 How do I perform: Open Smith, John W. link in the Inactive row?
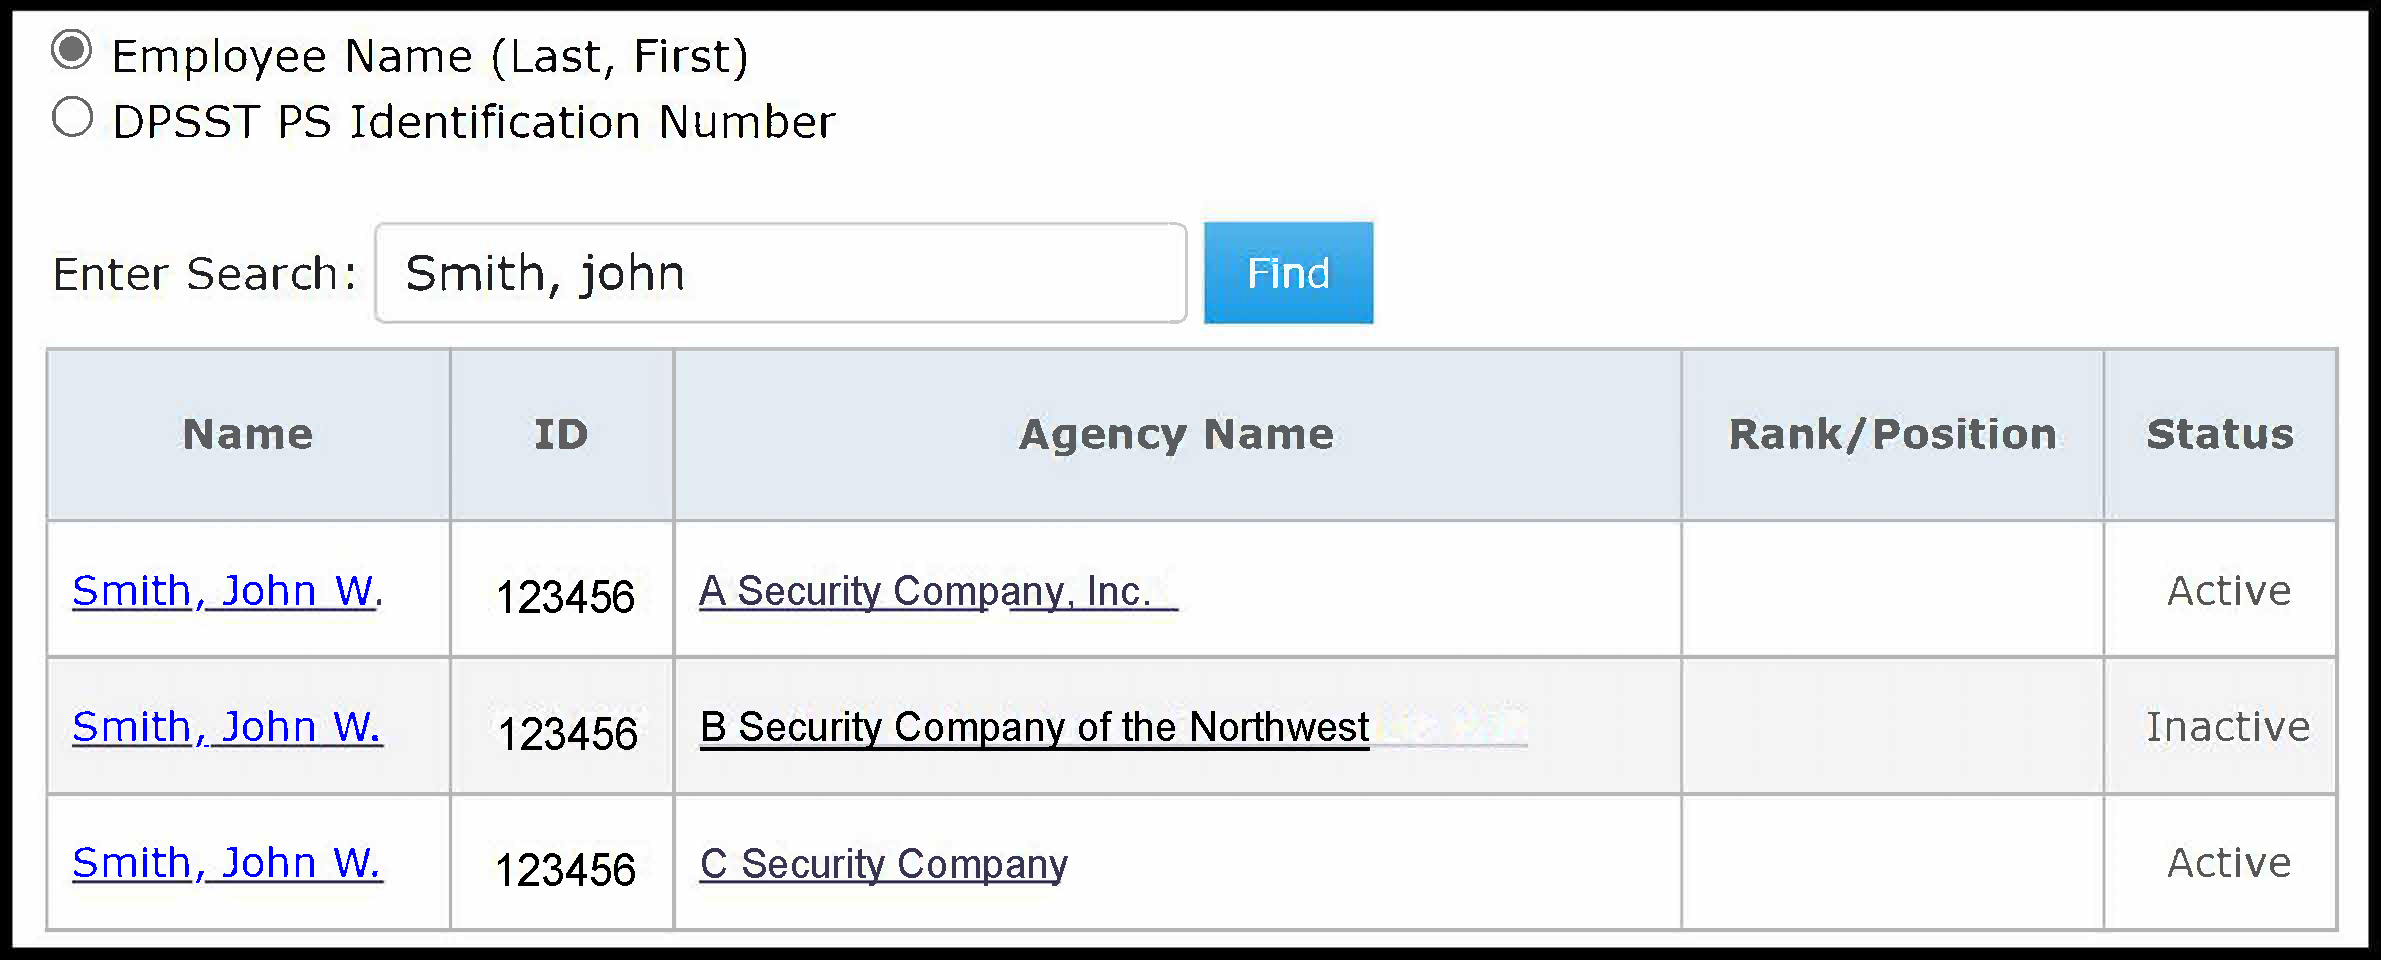(226, 727)
